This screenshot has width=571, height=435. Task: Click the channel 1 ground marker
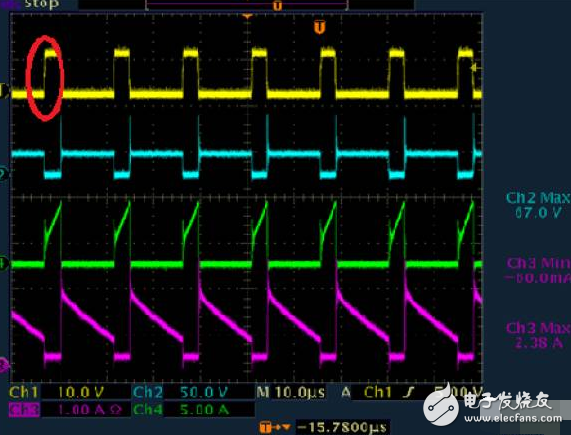point(3,91)
